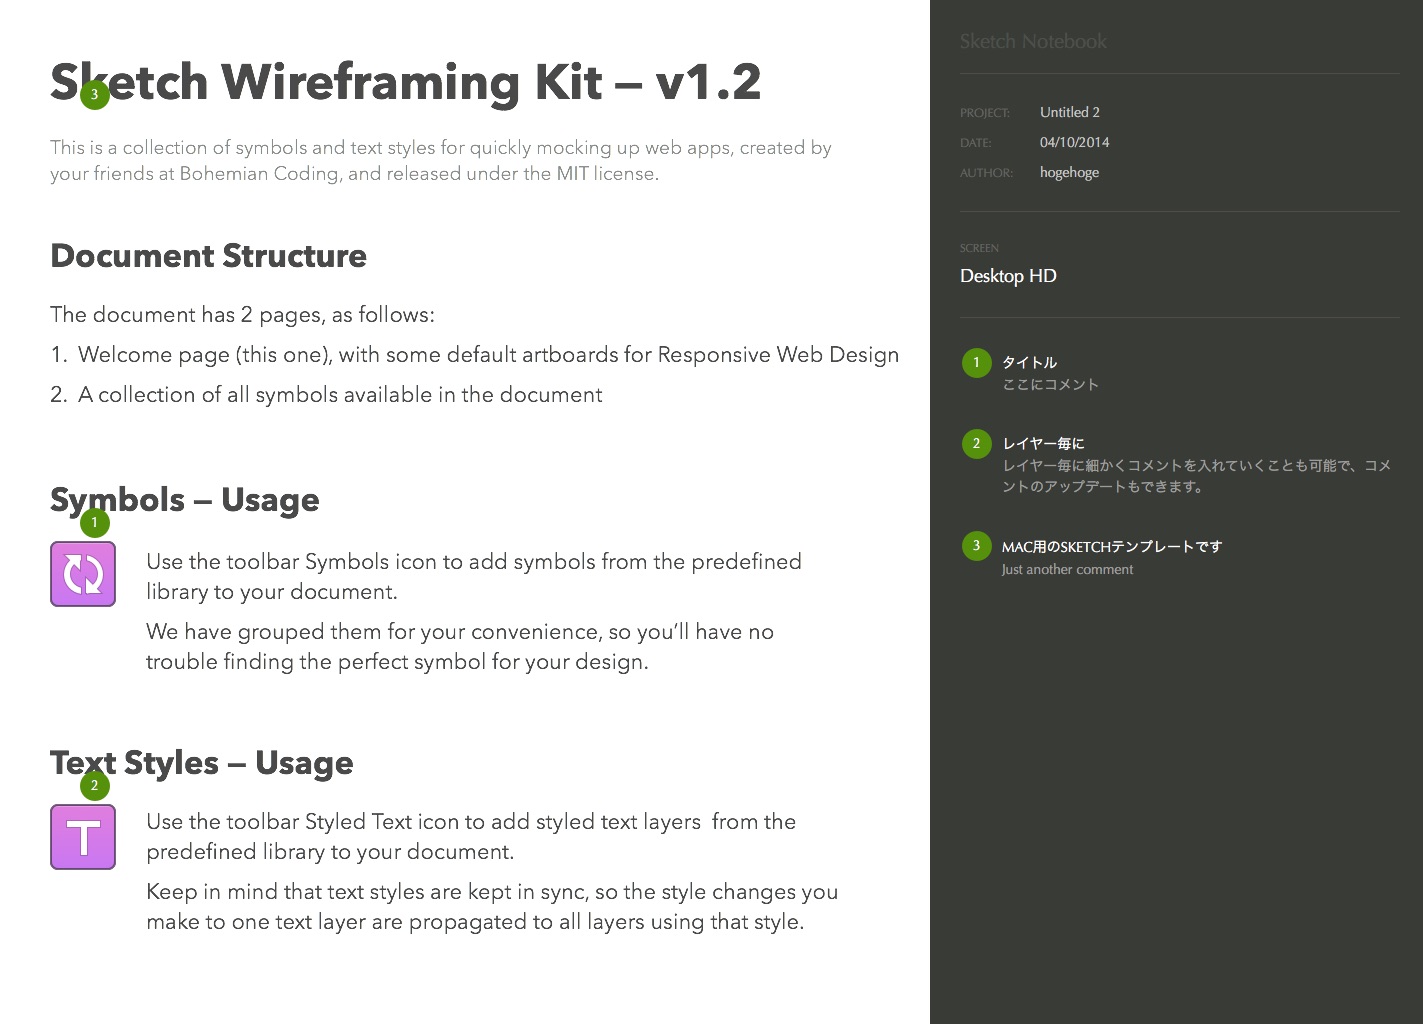
Task: Click green marker 2 above Text Styles icon
Action: (95, 785)
